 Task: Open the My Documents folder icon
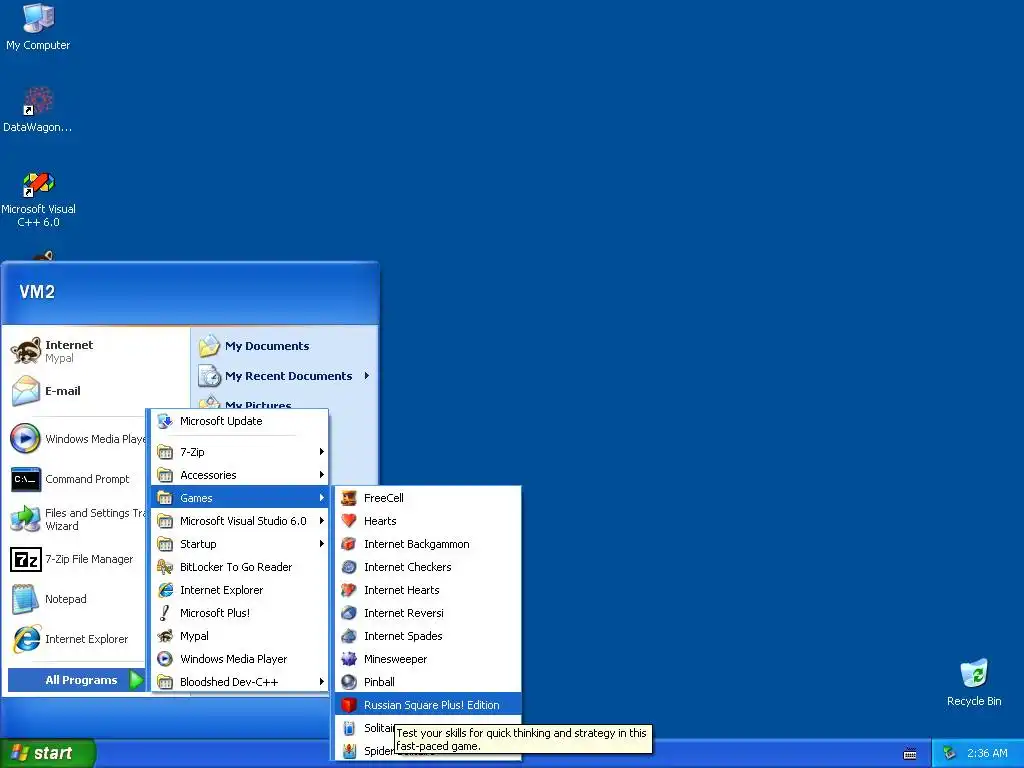[x=209, y=346]
